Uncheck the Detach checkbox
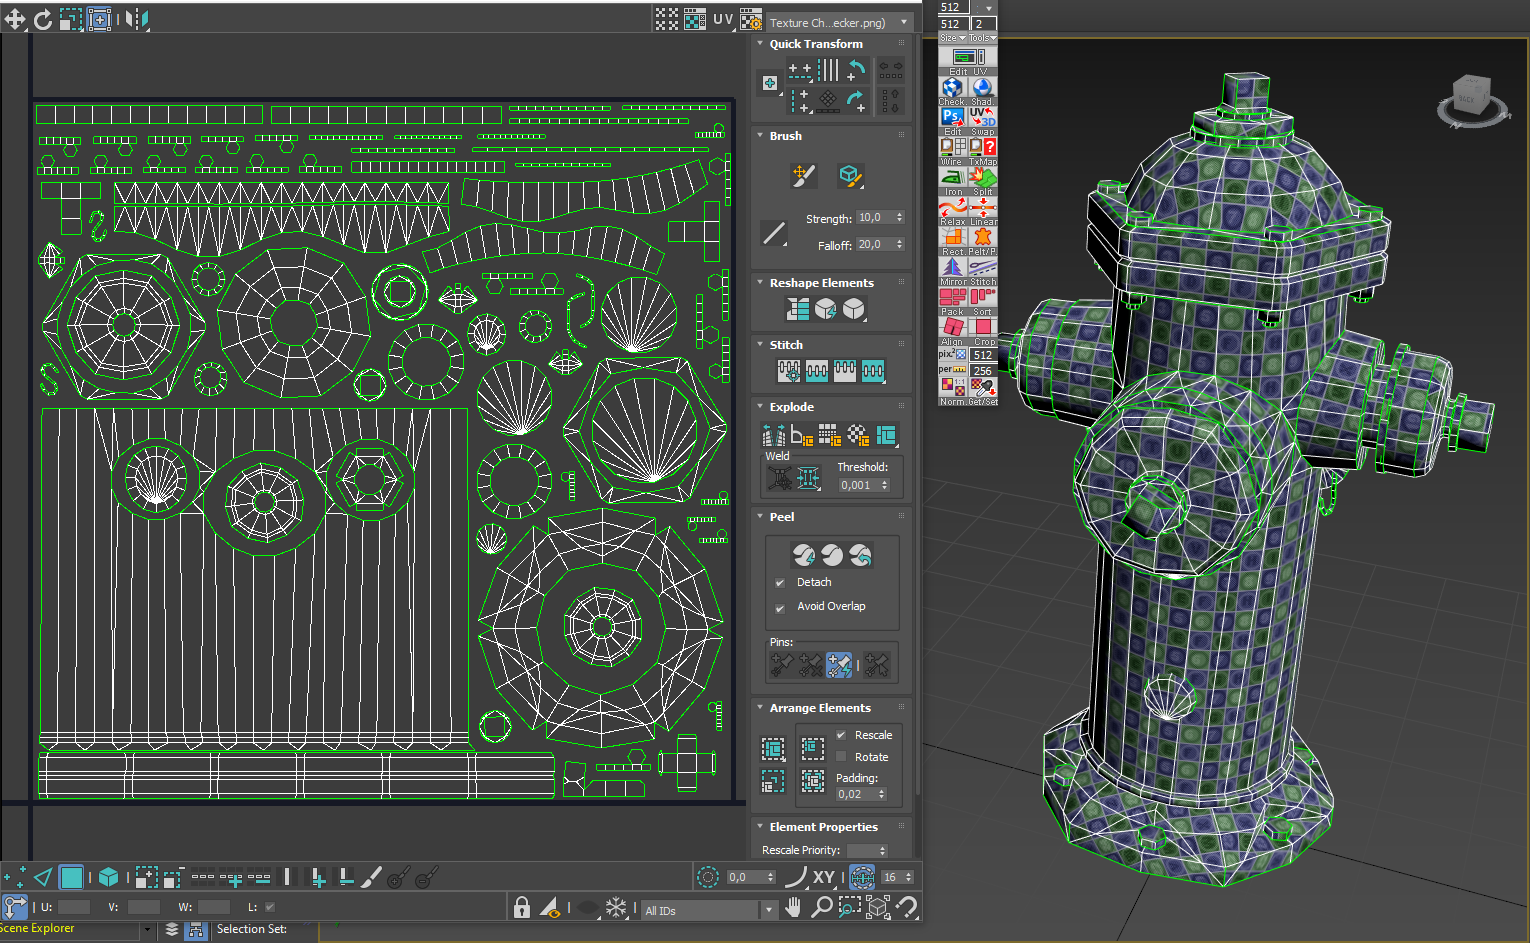 (x=780, y=583)
